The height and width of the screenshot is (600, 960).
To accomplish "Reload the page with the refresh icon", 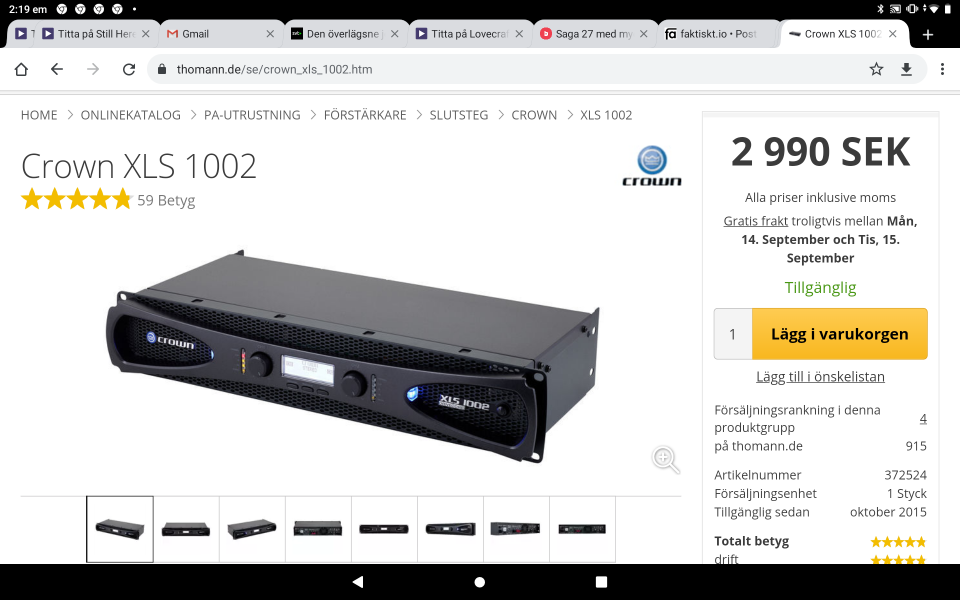I will tap(128, 69).
